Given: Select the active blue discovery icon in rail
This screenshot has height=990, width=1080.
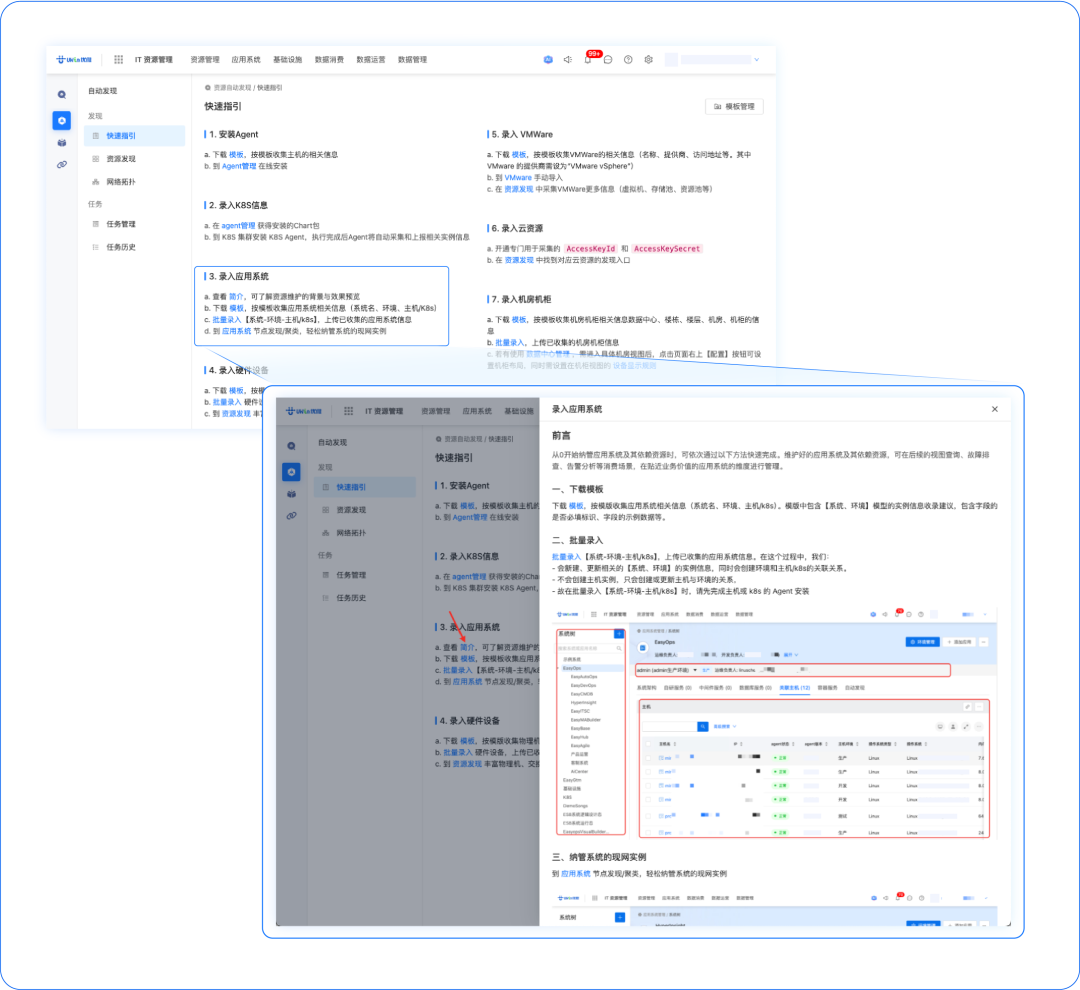Looking at the screenshot, I should pyautogui.click(x=62, y=121).
